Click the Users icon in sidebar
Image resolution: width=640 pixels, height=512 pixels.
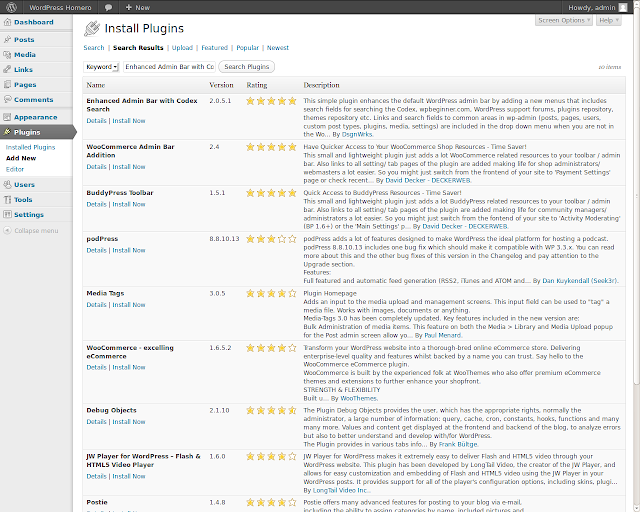pos(7,185)
